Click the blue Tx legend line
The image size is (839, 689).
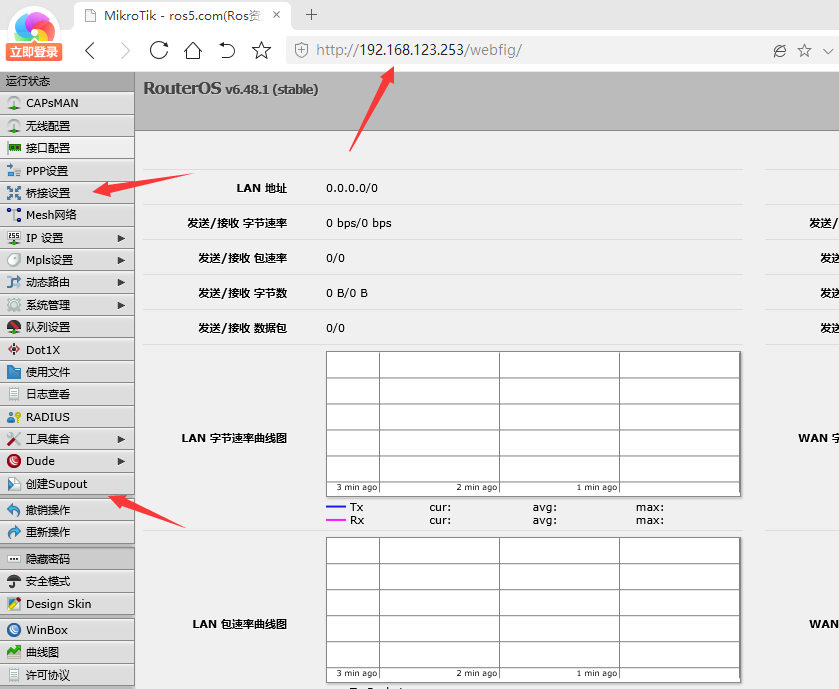click(x=336, y=507)
